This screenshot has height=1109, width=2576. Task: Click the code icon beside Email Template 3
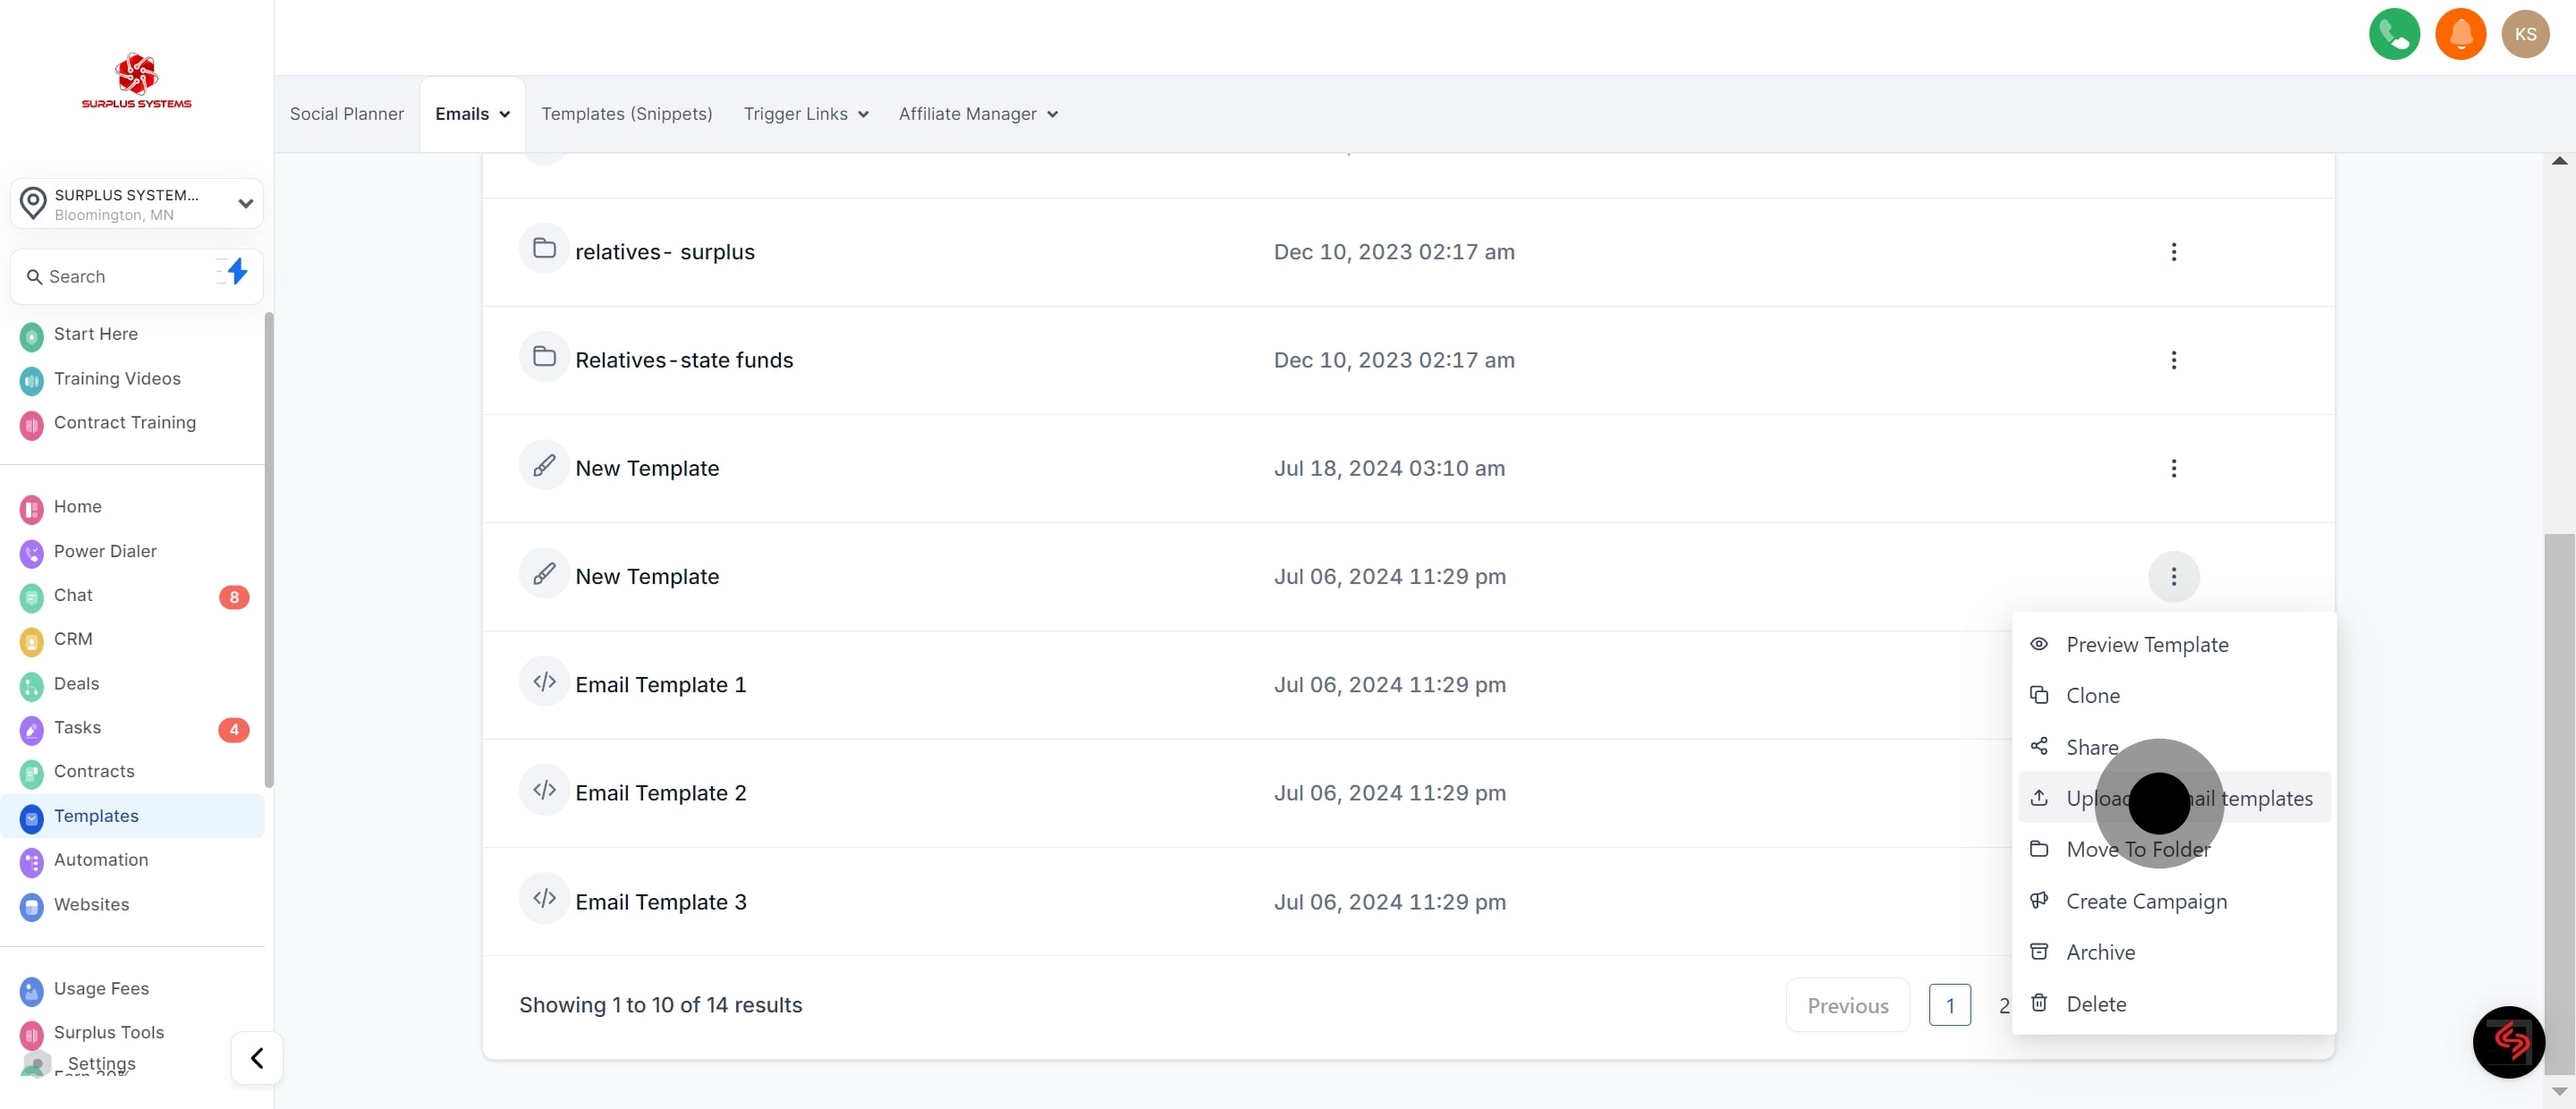click(x=544, y=898)
